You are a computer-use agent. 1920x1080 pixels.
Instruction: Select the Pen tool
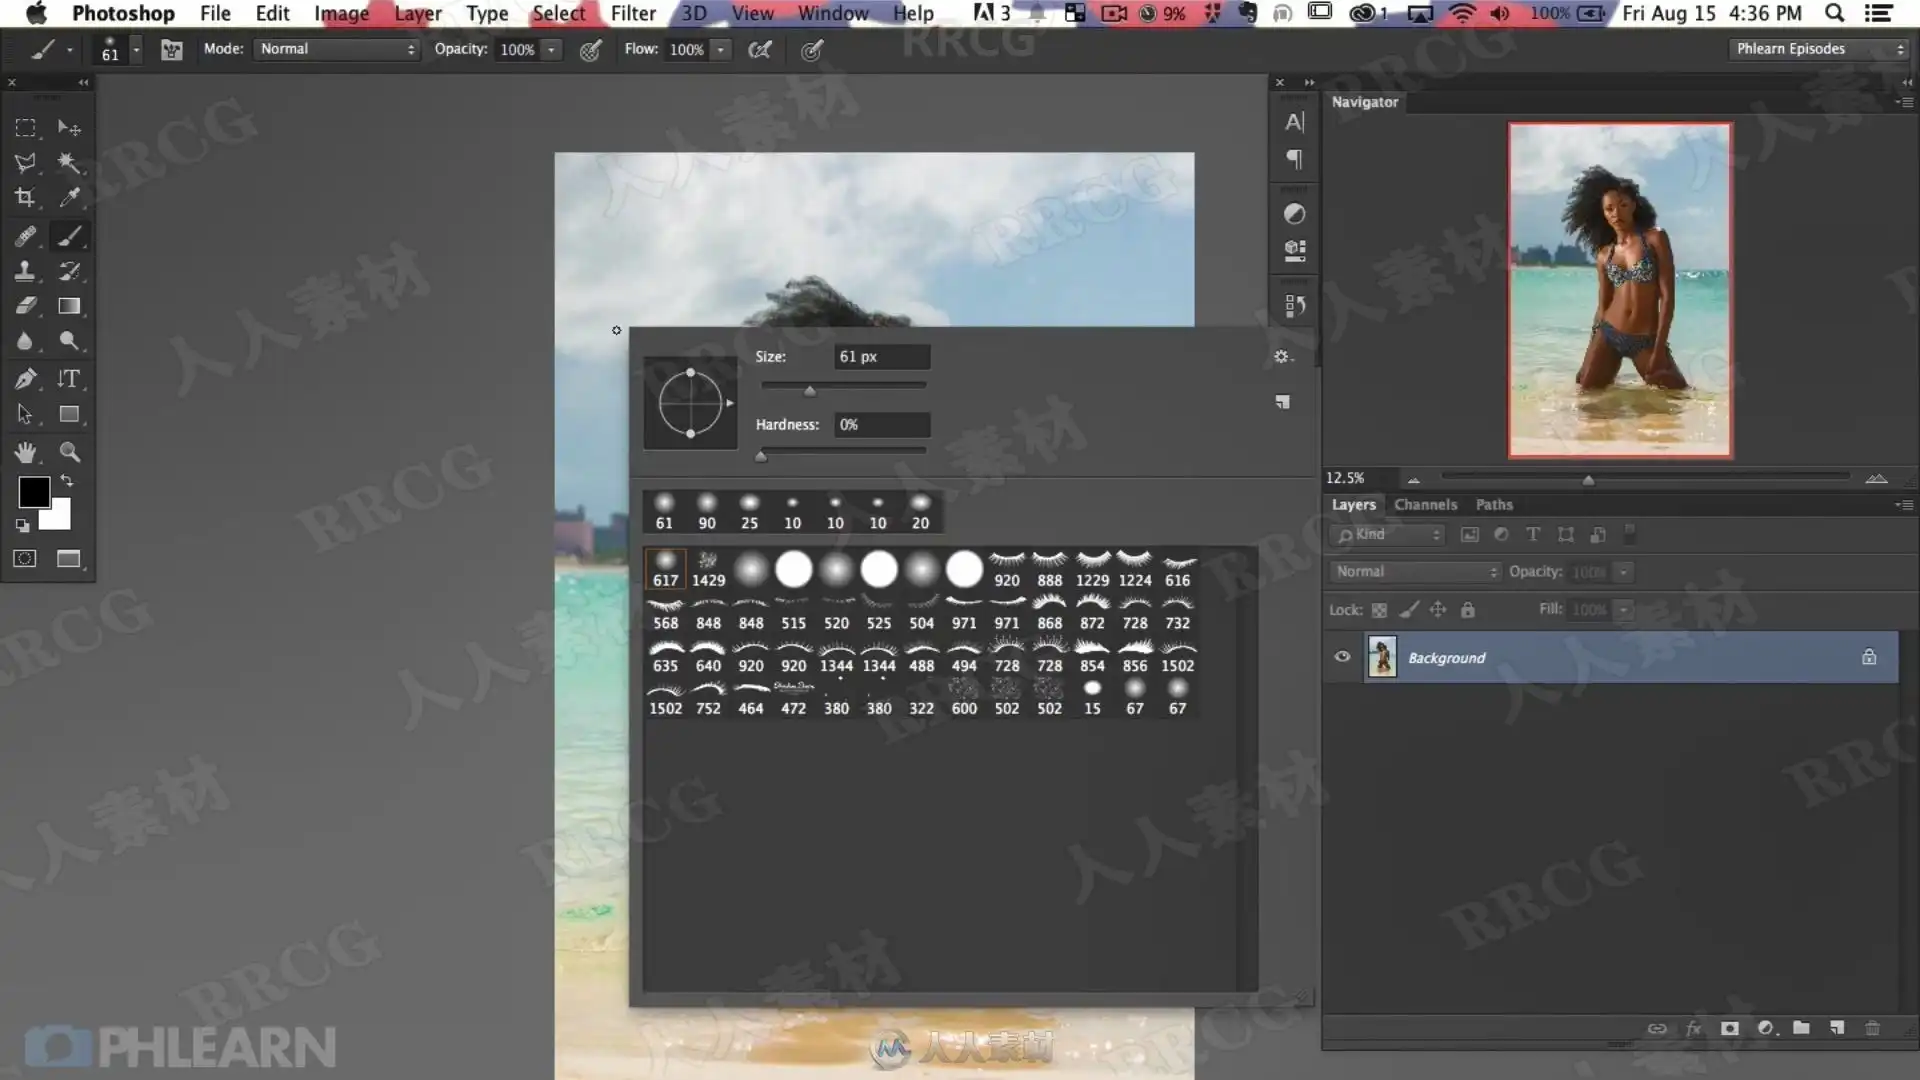(25, 379)
